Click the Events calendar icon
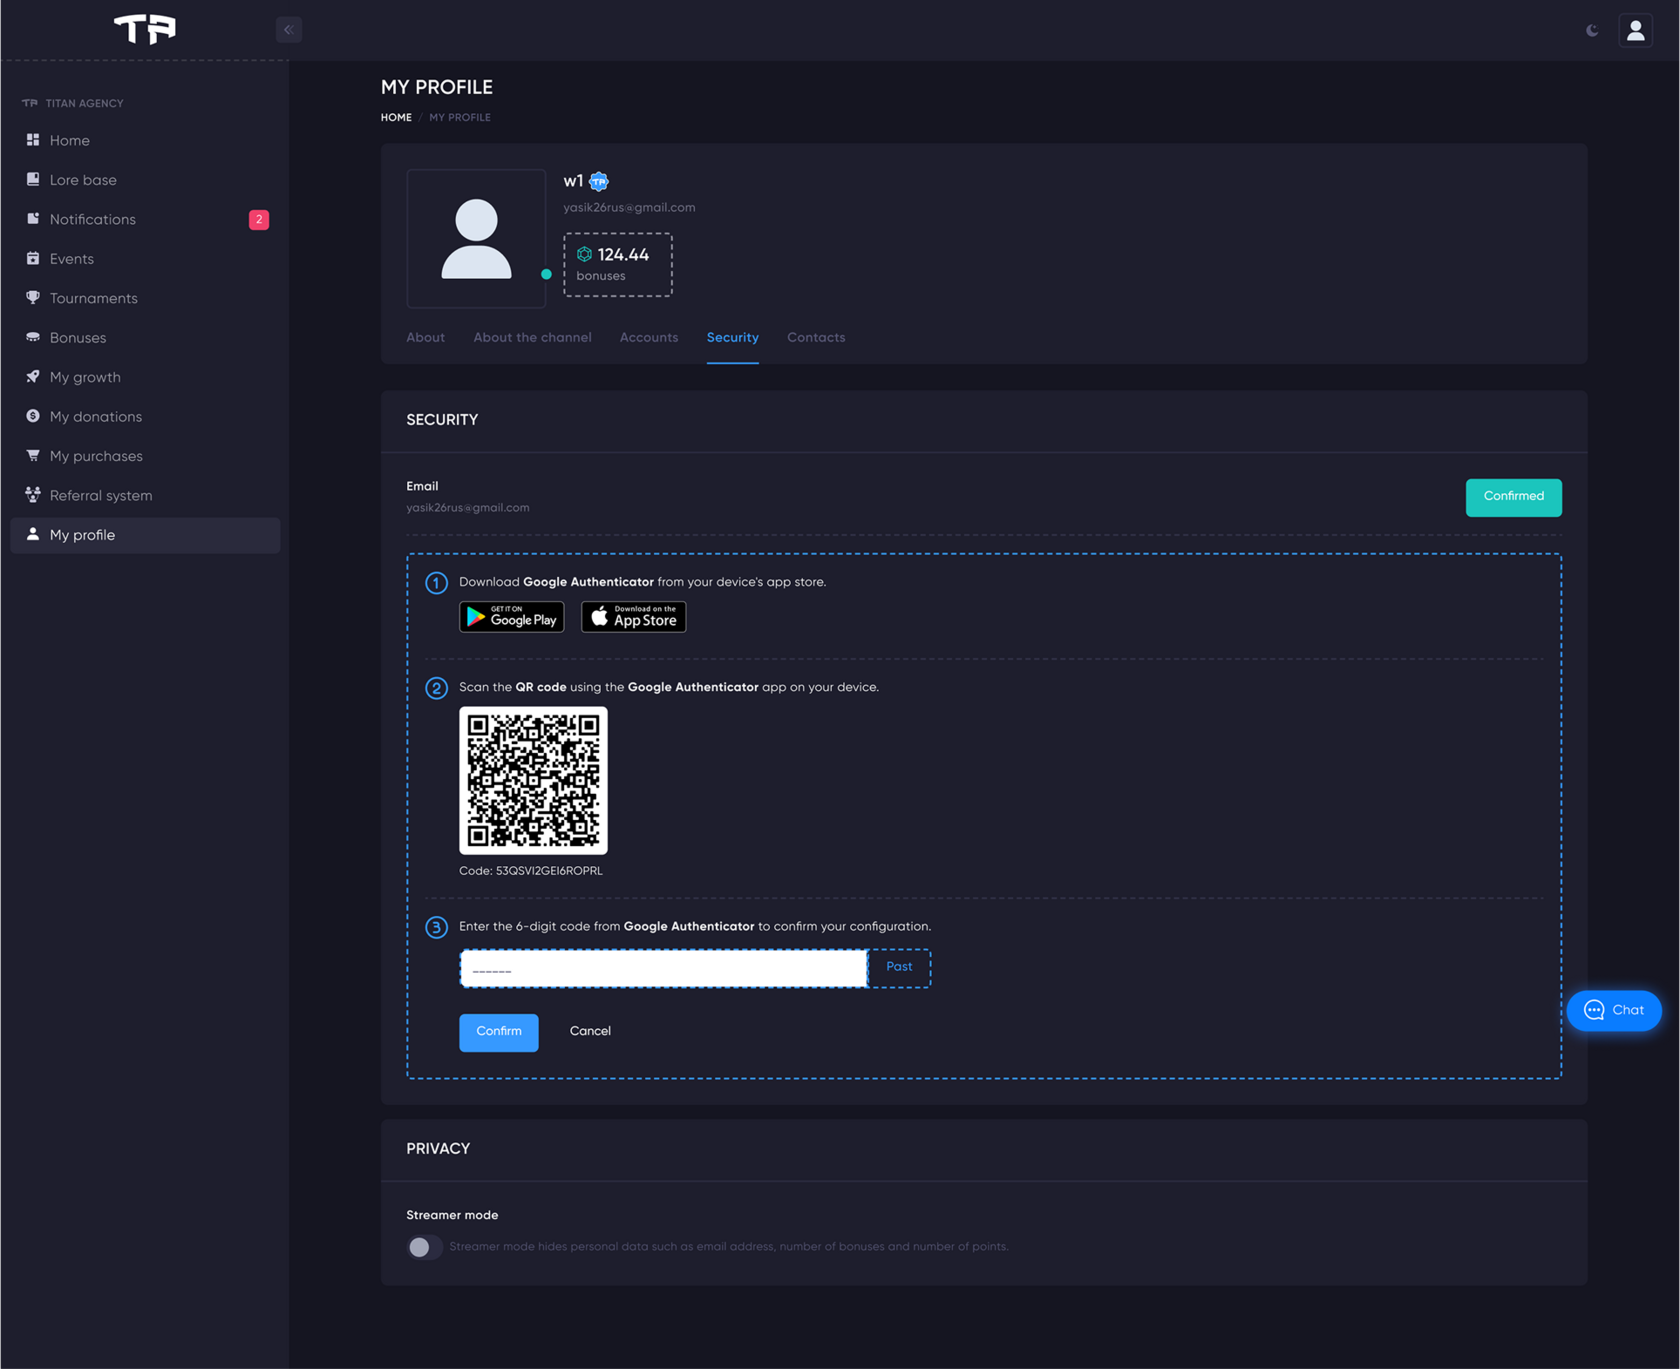The height and width of the screenshot is (1369, 1680). [33, 258]
